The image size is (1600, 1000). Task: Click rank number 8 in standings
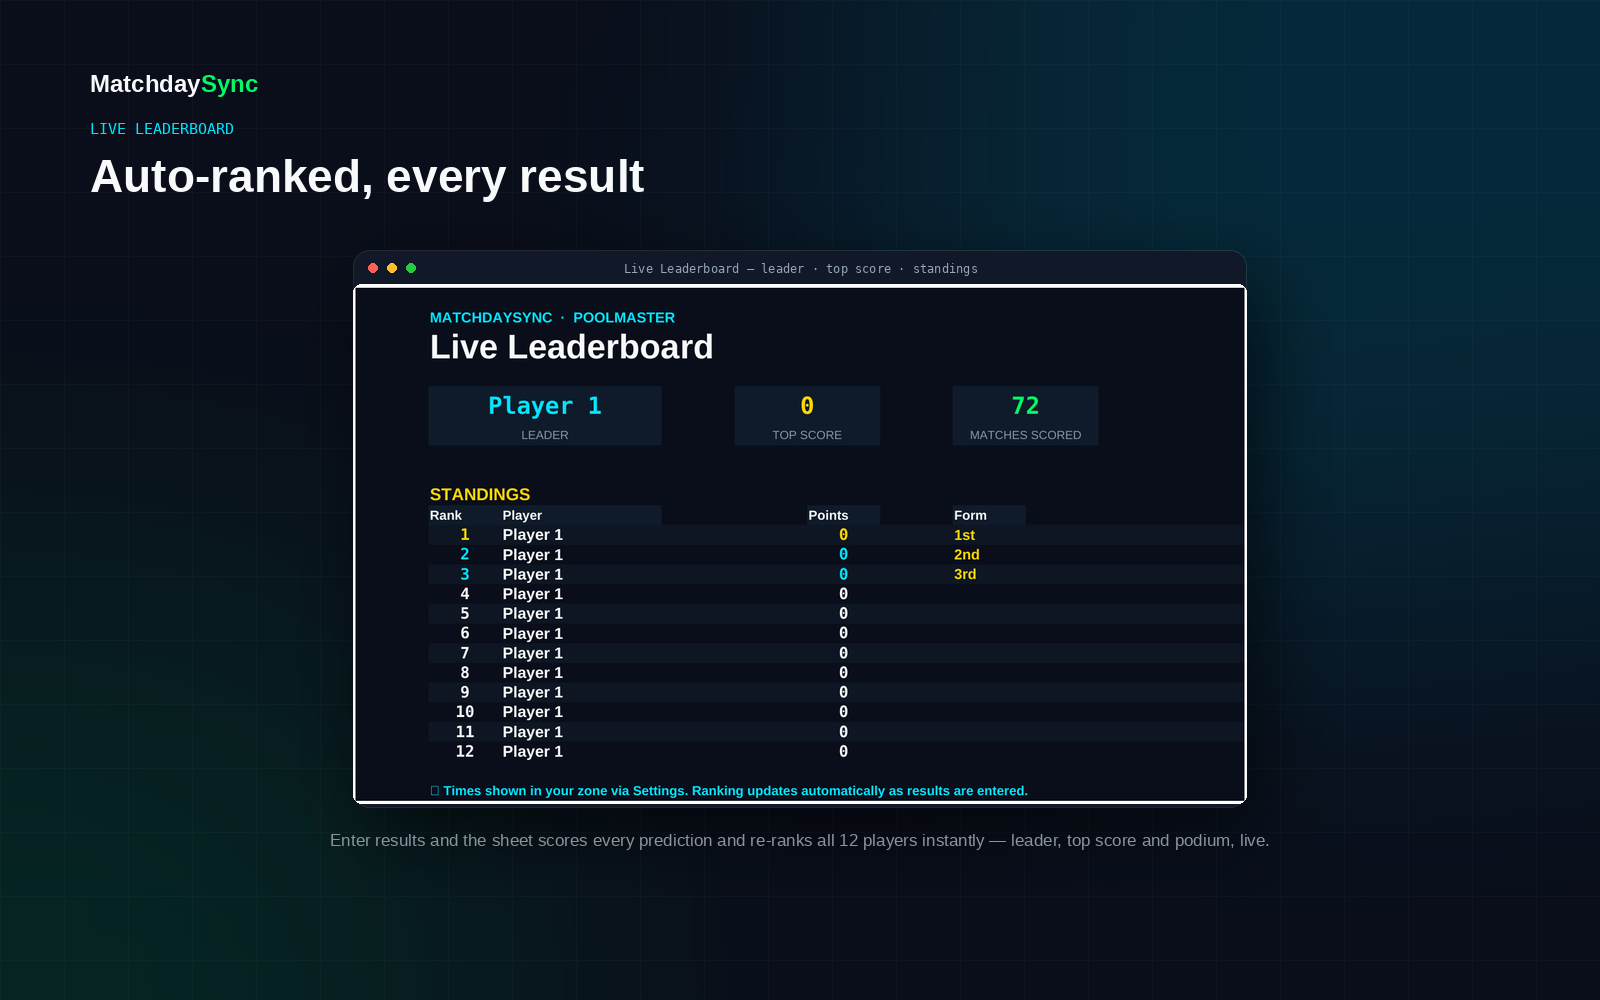465,673
